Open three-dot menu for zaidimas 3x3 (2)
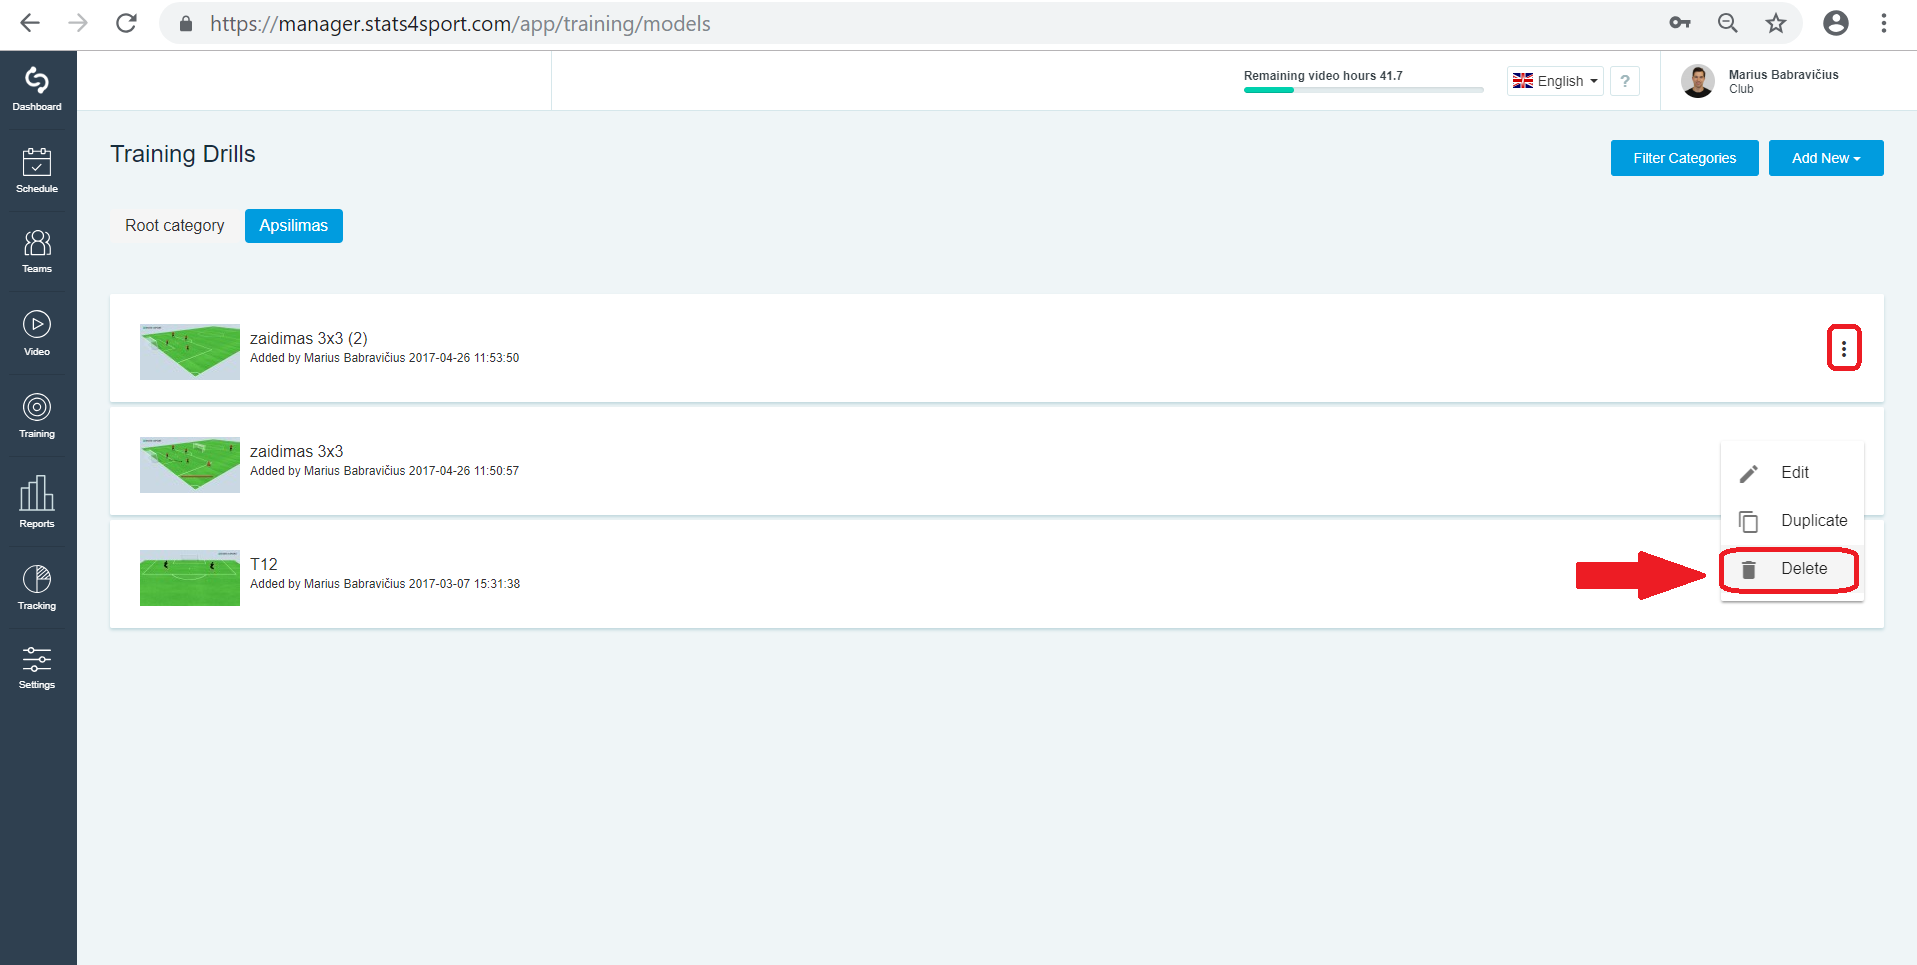Screen dimensions: 1917x965 tap(1843, 348)
